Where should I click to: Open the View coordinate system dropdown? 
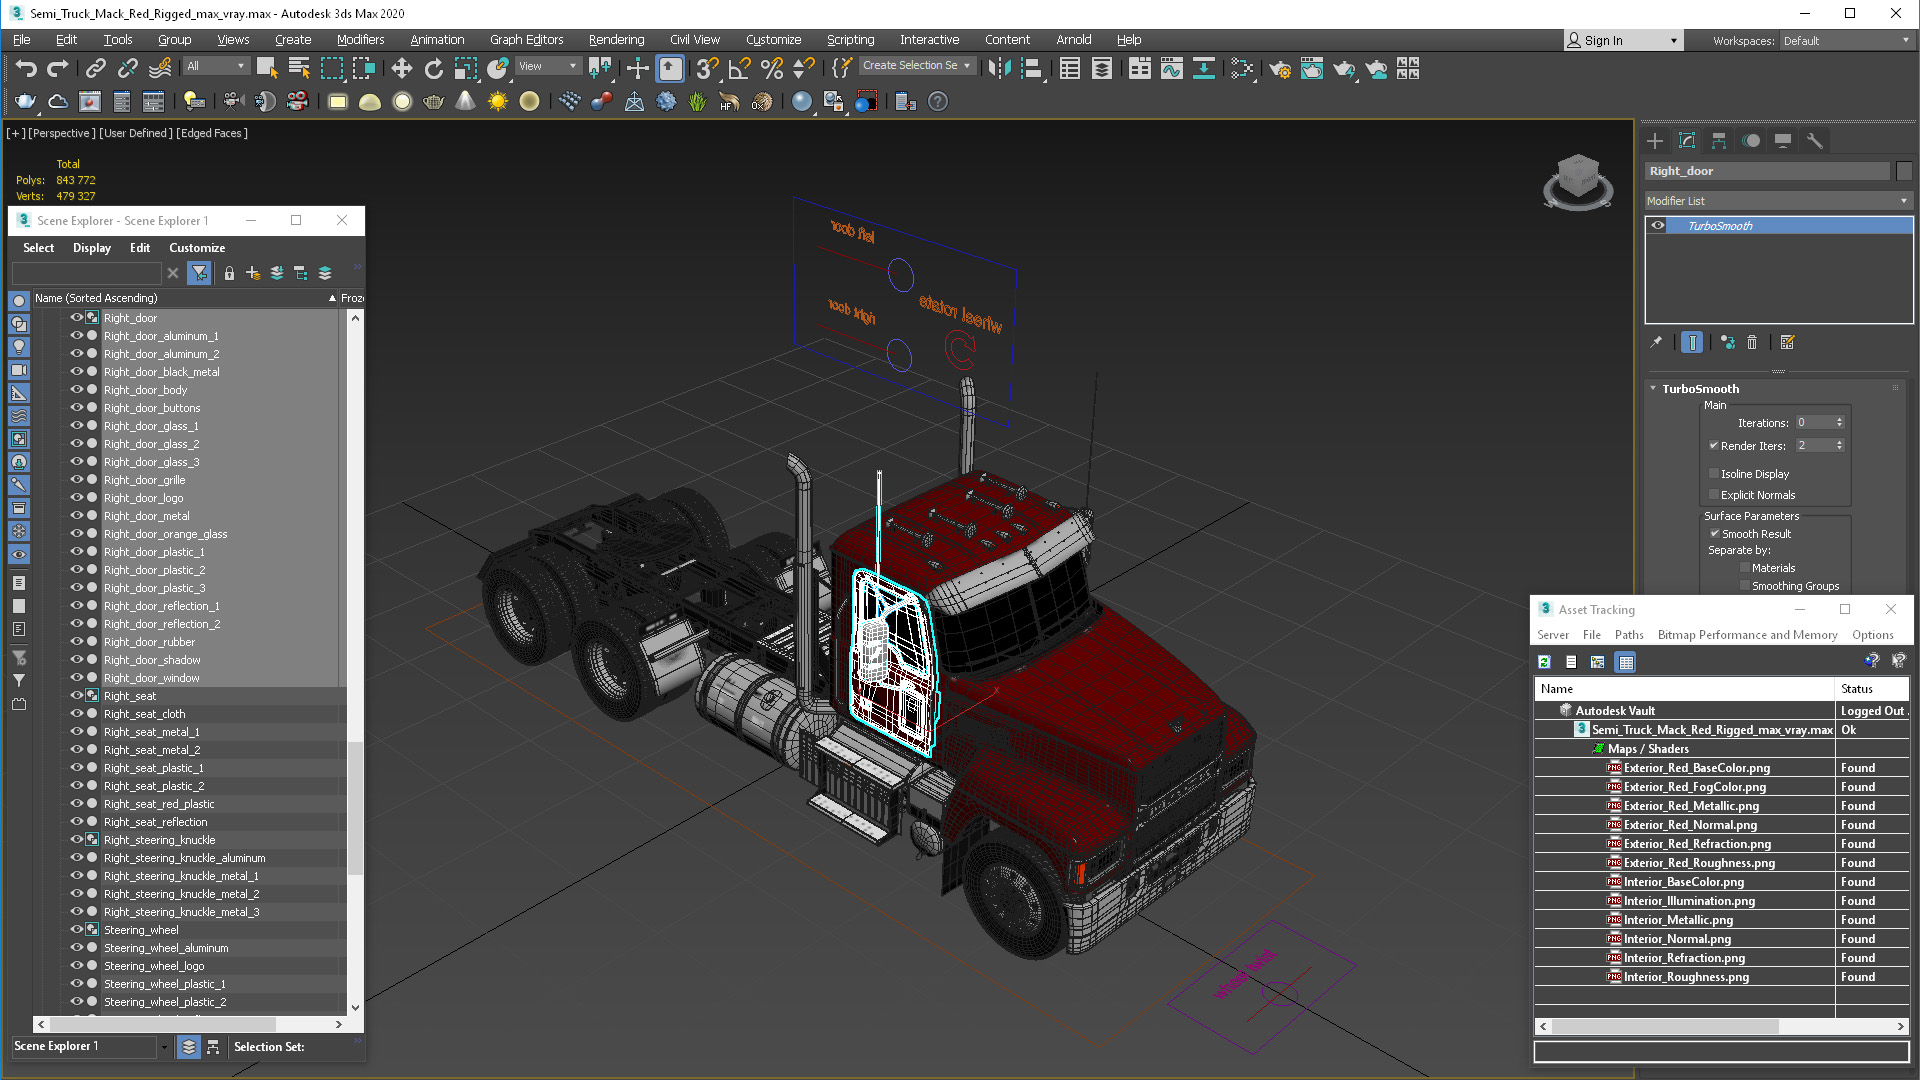tap(548, 66)
